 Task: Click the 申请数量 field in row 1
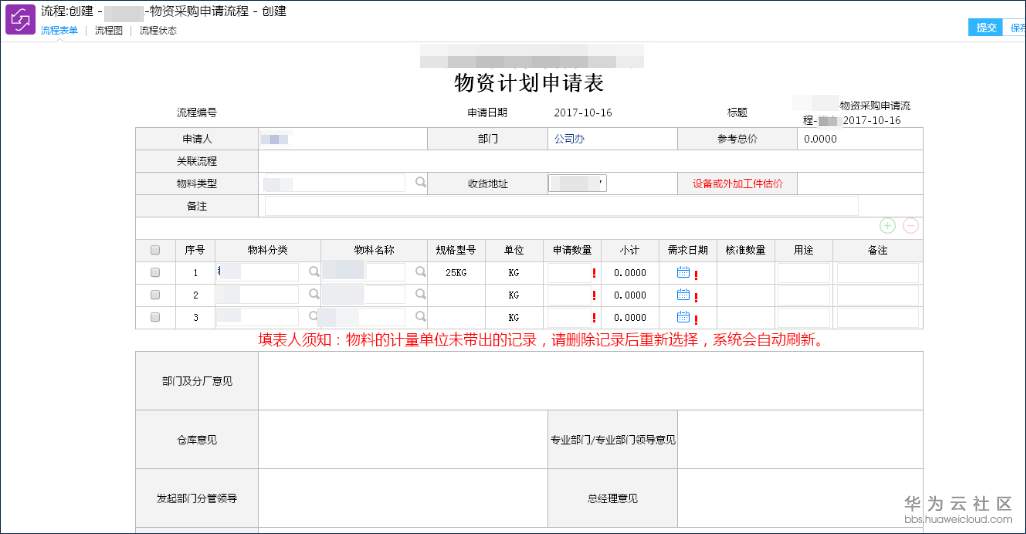(568, 272)
